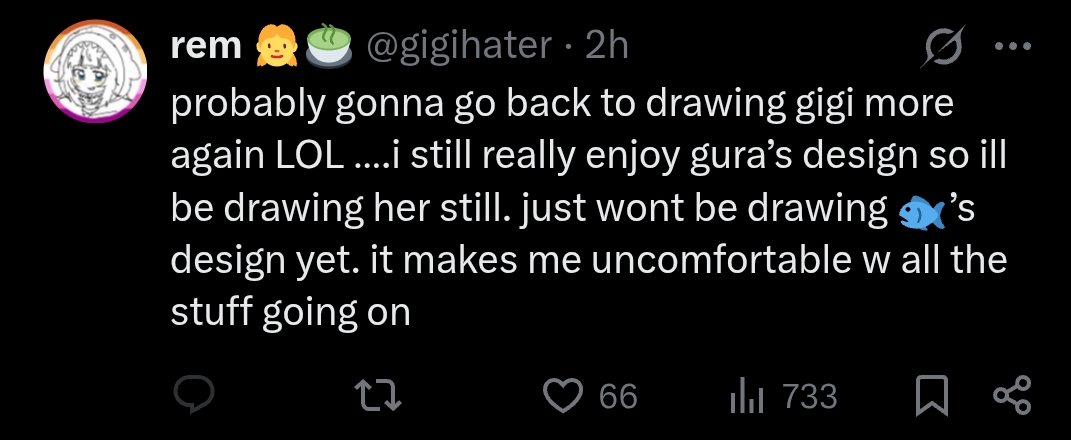Click the display name rem
This screenshot has height=440, width=1071.
206,46
